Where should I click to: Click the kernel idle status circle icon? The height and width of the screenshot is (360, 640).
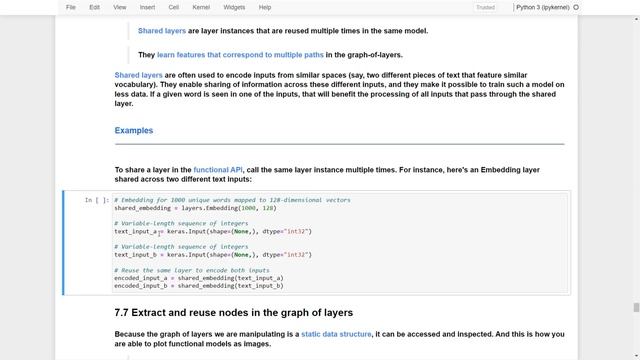(x=576, y=7)
